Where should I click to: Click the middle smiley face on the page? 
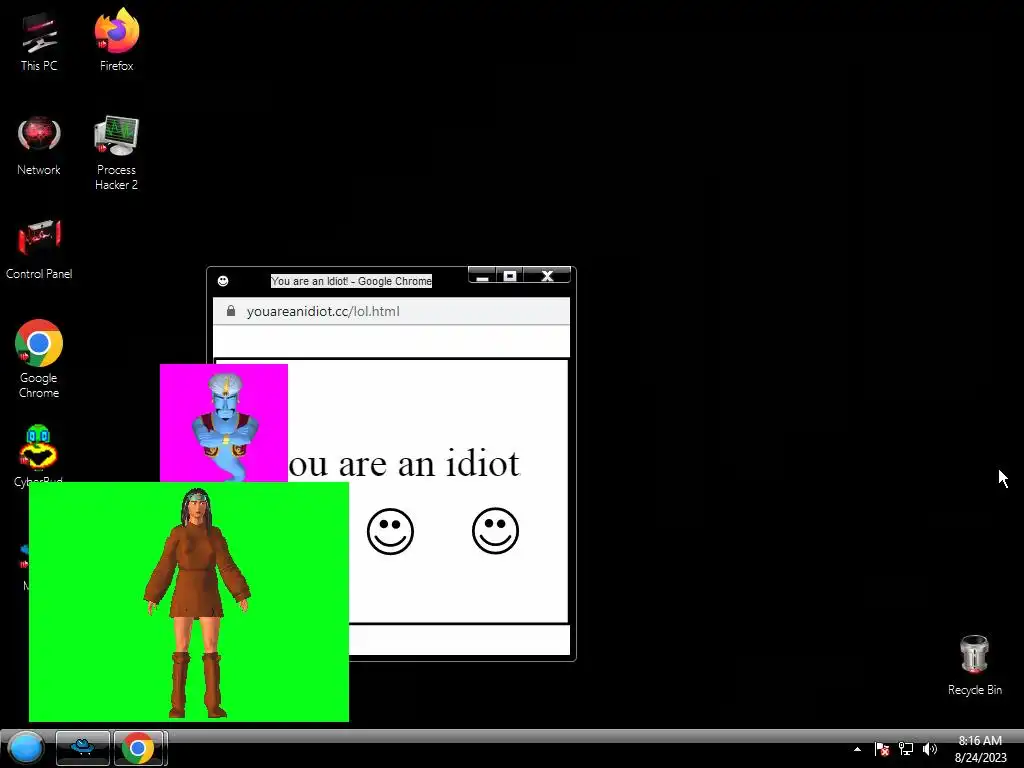pos(390,531)
